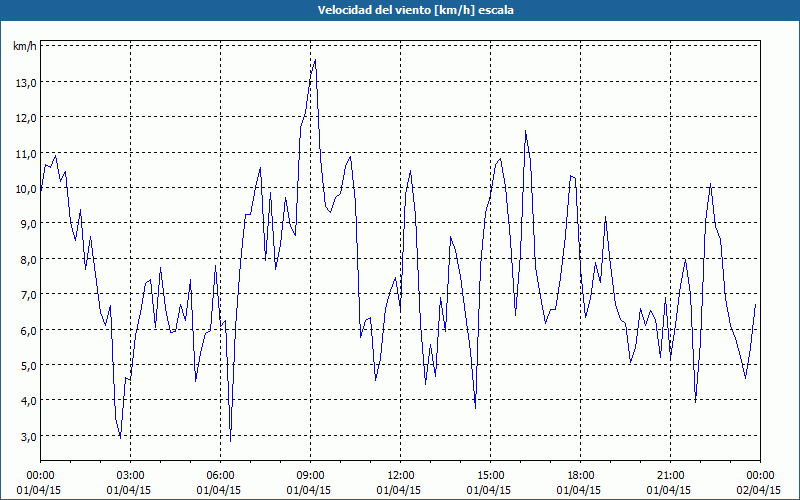Image resolution: width=800 pixels, height=500 pixels.
Task: Click the '13,0' y-axis value
Action: (26, 83)
